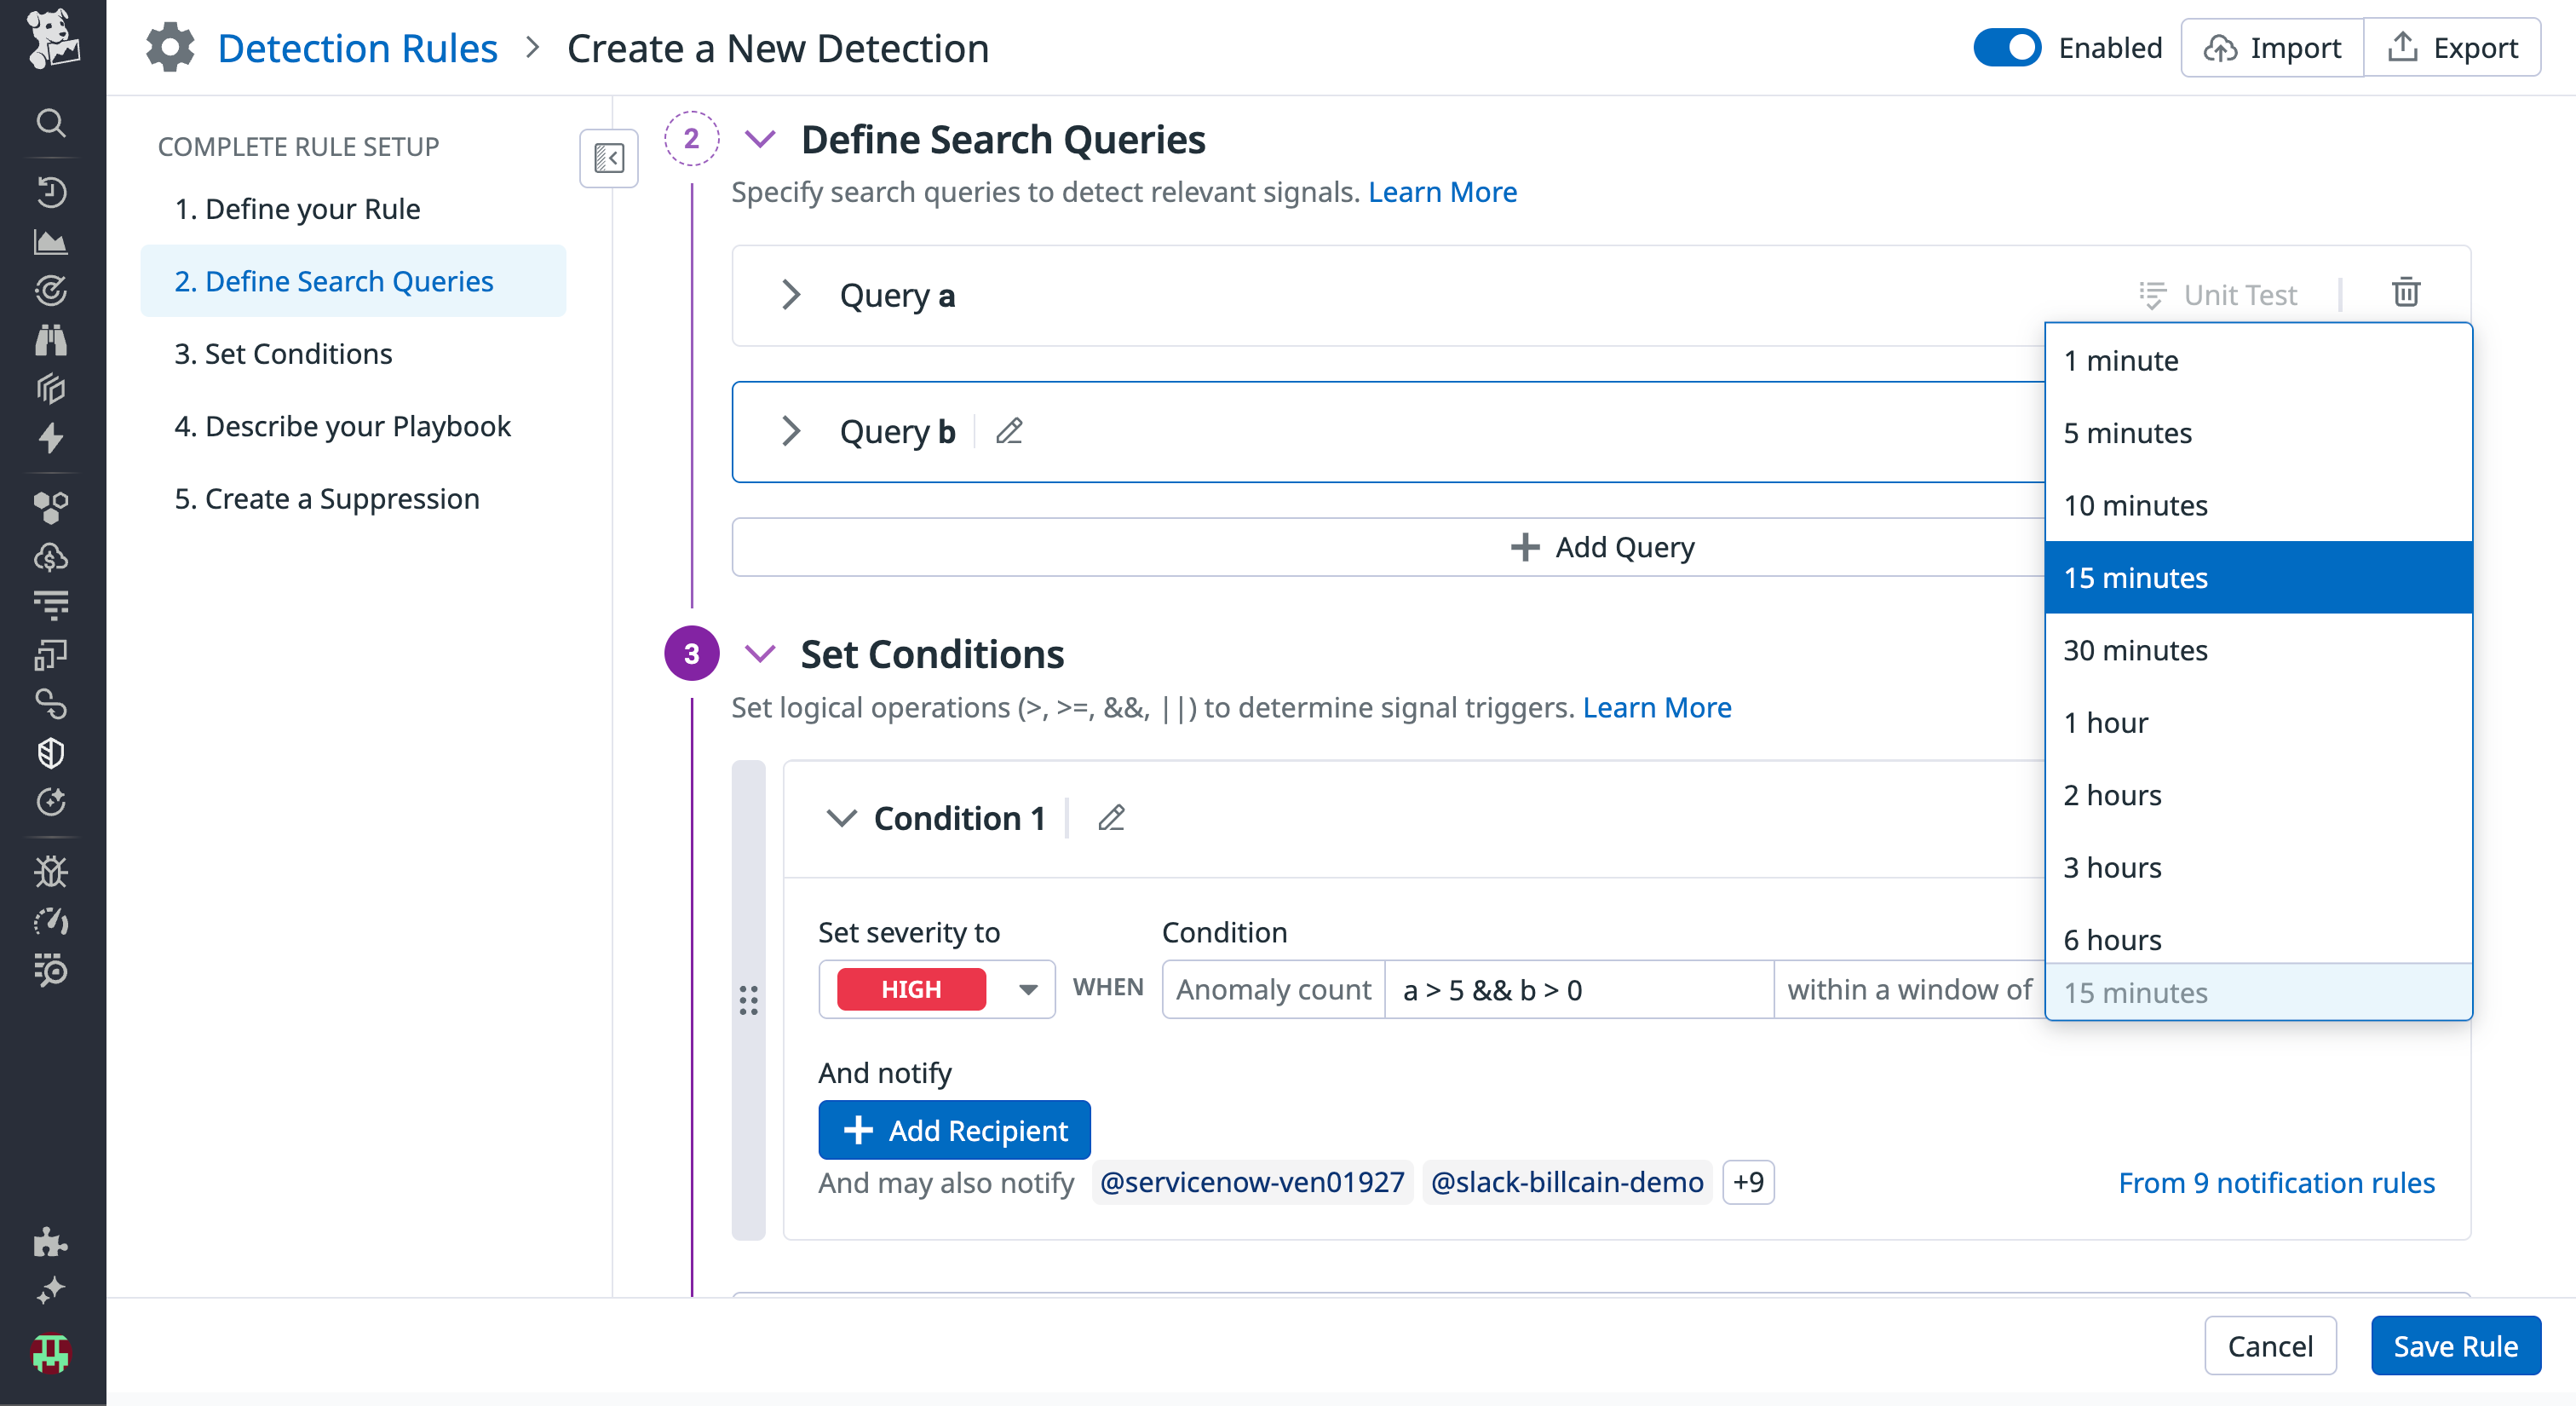Screen dimensions: 2576x1406
Task: Disable the Enabled rule toggle
Action: (2007, 47)
